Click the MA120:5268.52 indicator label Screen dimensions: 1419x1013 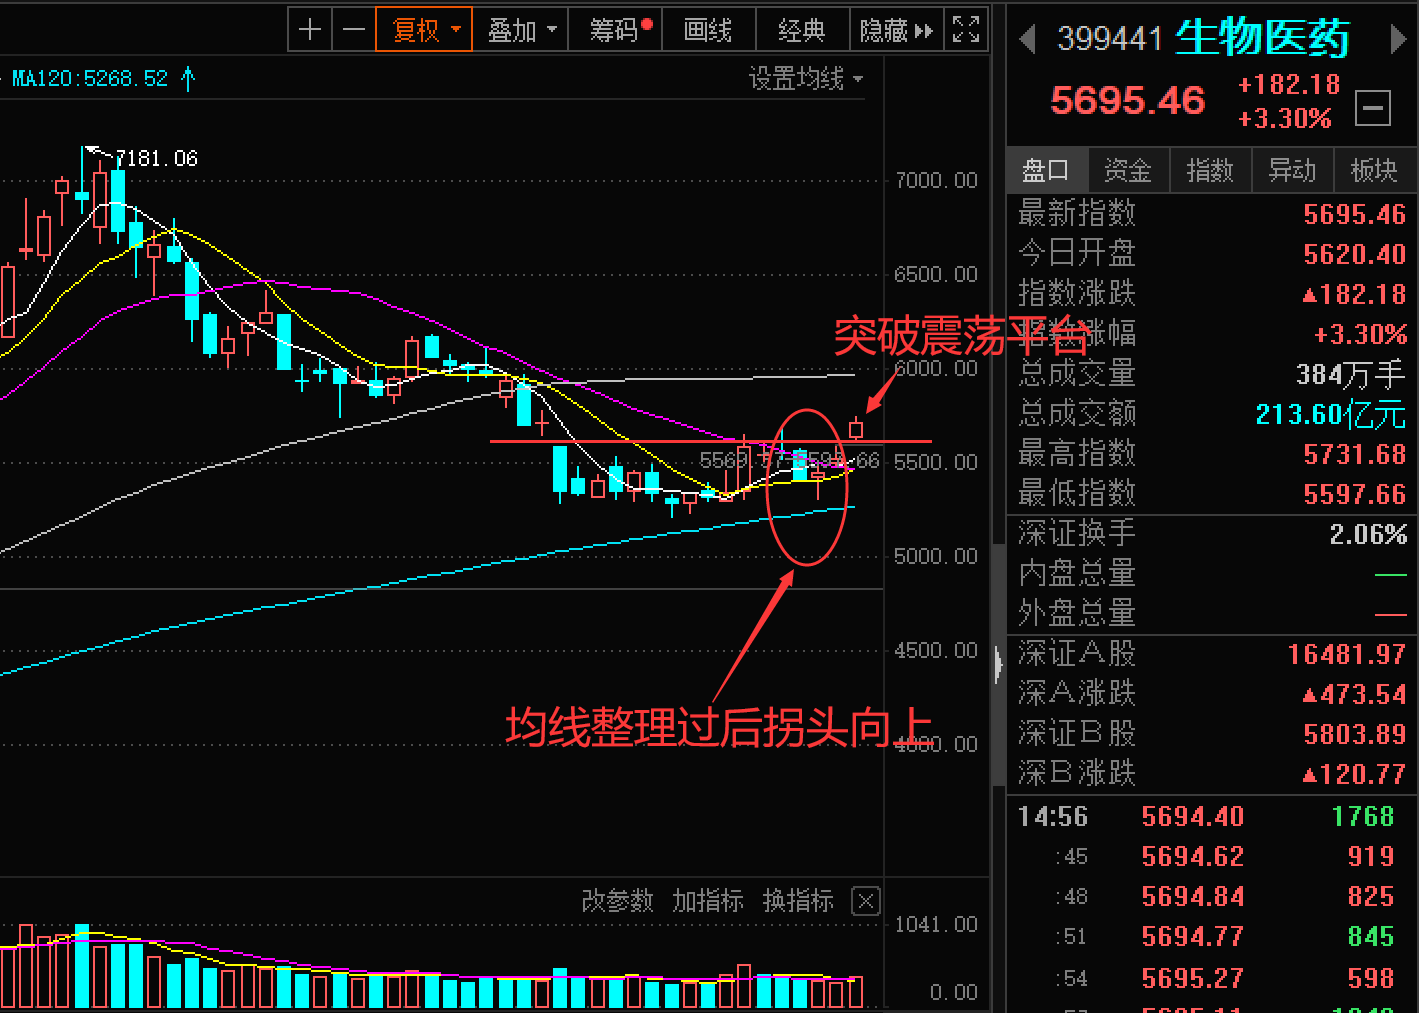[90, 78]
